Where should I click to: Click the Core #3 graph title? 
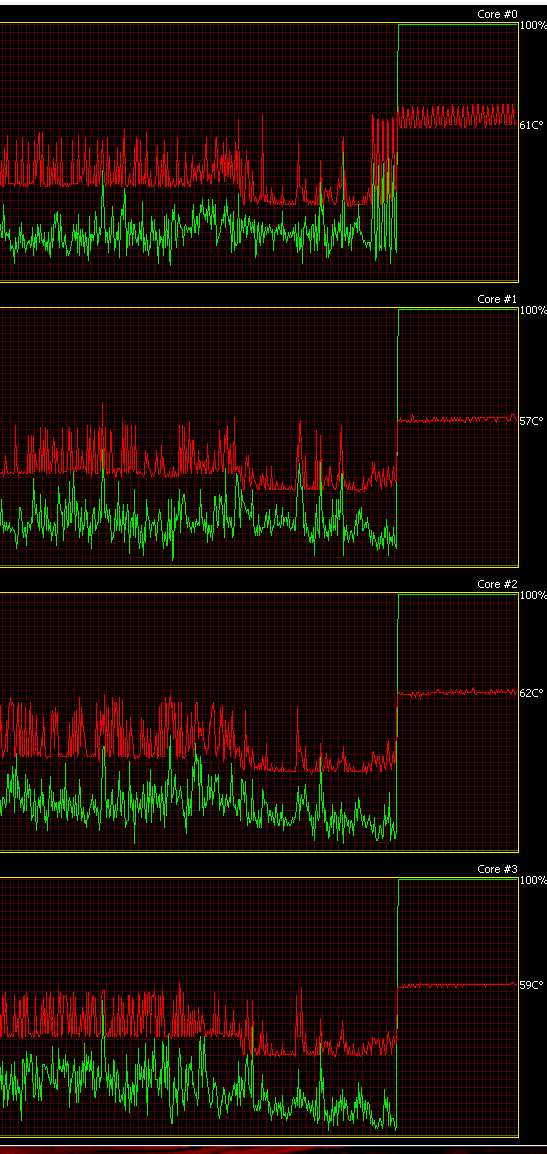click(498, 869)
